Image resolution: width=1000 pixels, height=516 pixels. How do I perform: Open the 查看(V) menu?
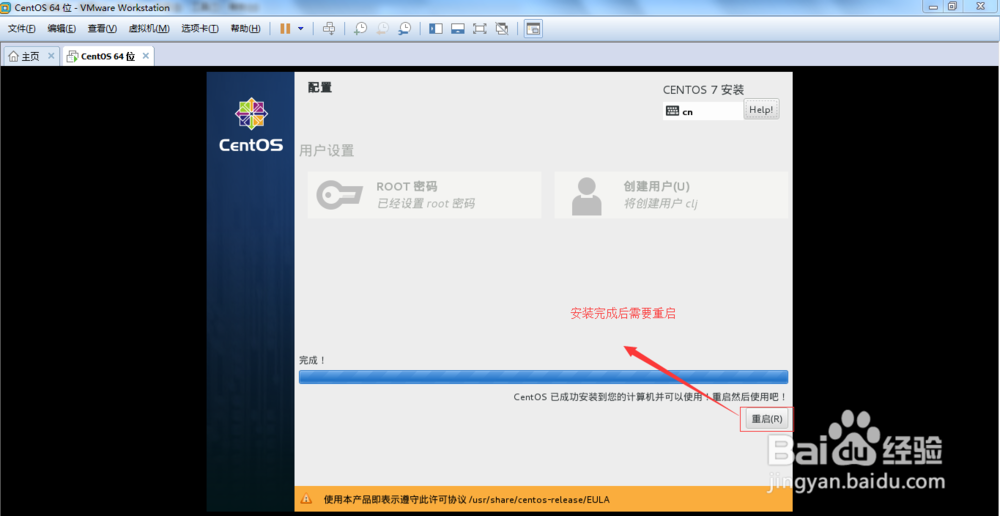coord(102,29)
